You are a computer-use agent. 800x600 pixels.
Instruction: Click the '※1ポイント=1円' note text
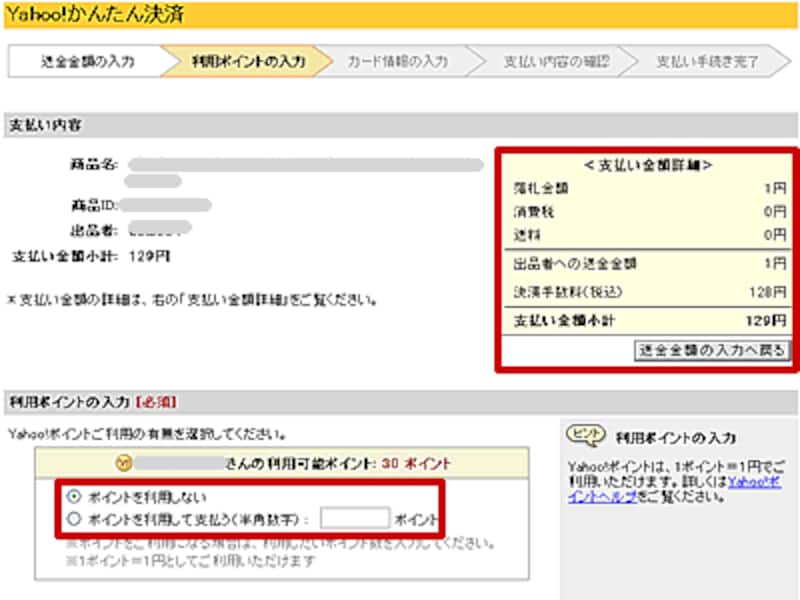point(190,561)
